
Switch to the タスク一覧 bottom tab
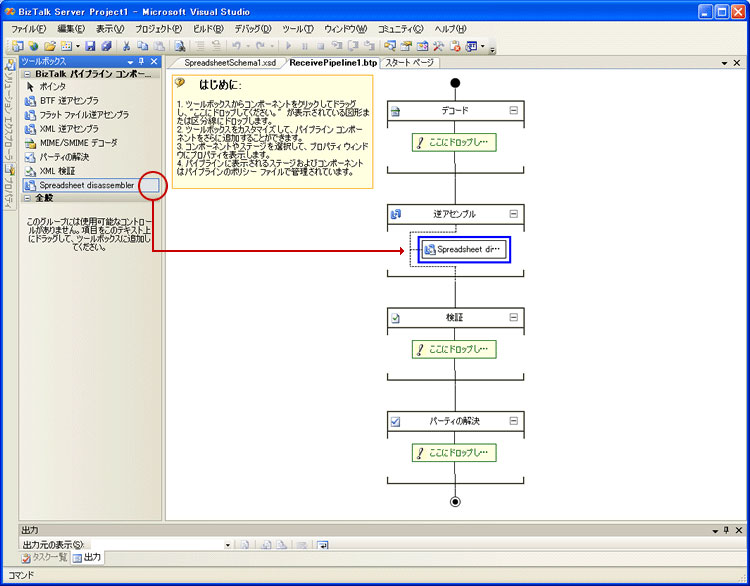pos(45,557)
